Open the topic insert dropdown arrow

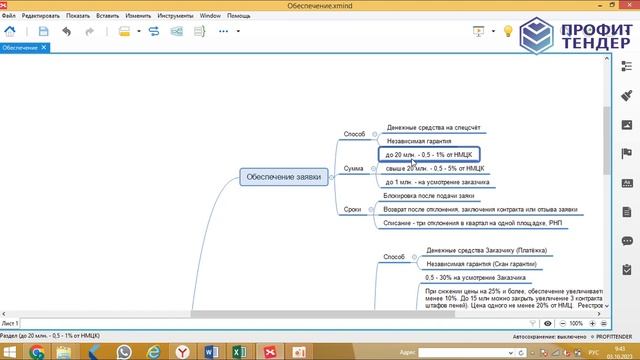pyautogui.click(x=139, y=31)
